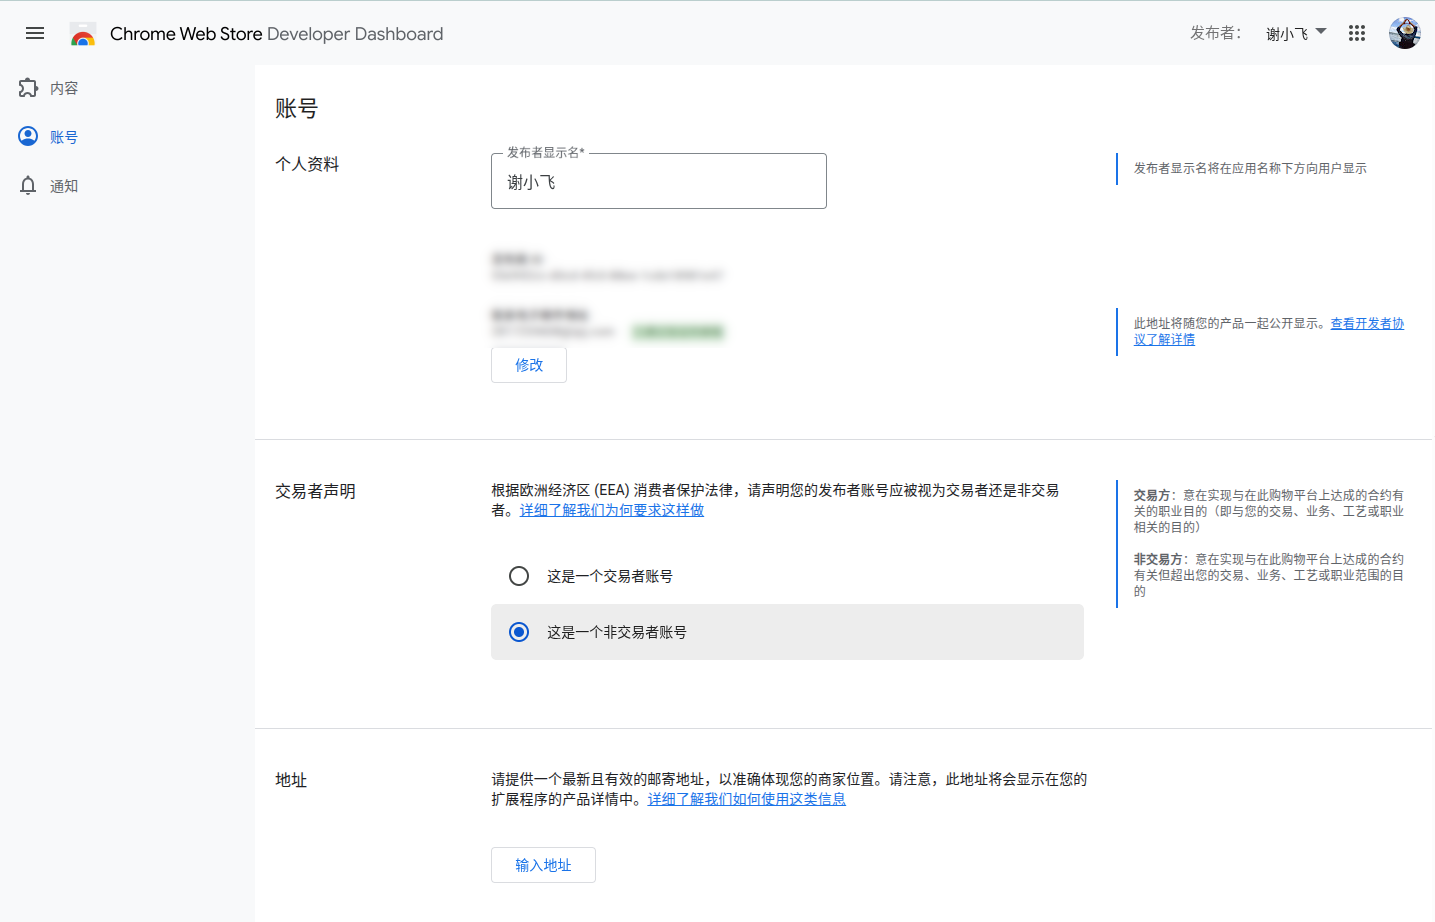Click the info bar beside 发布者显示名 tip
This screenshot has width=1435, height=922.
click(1117, 168)
